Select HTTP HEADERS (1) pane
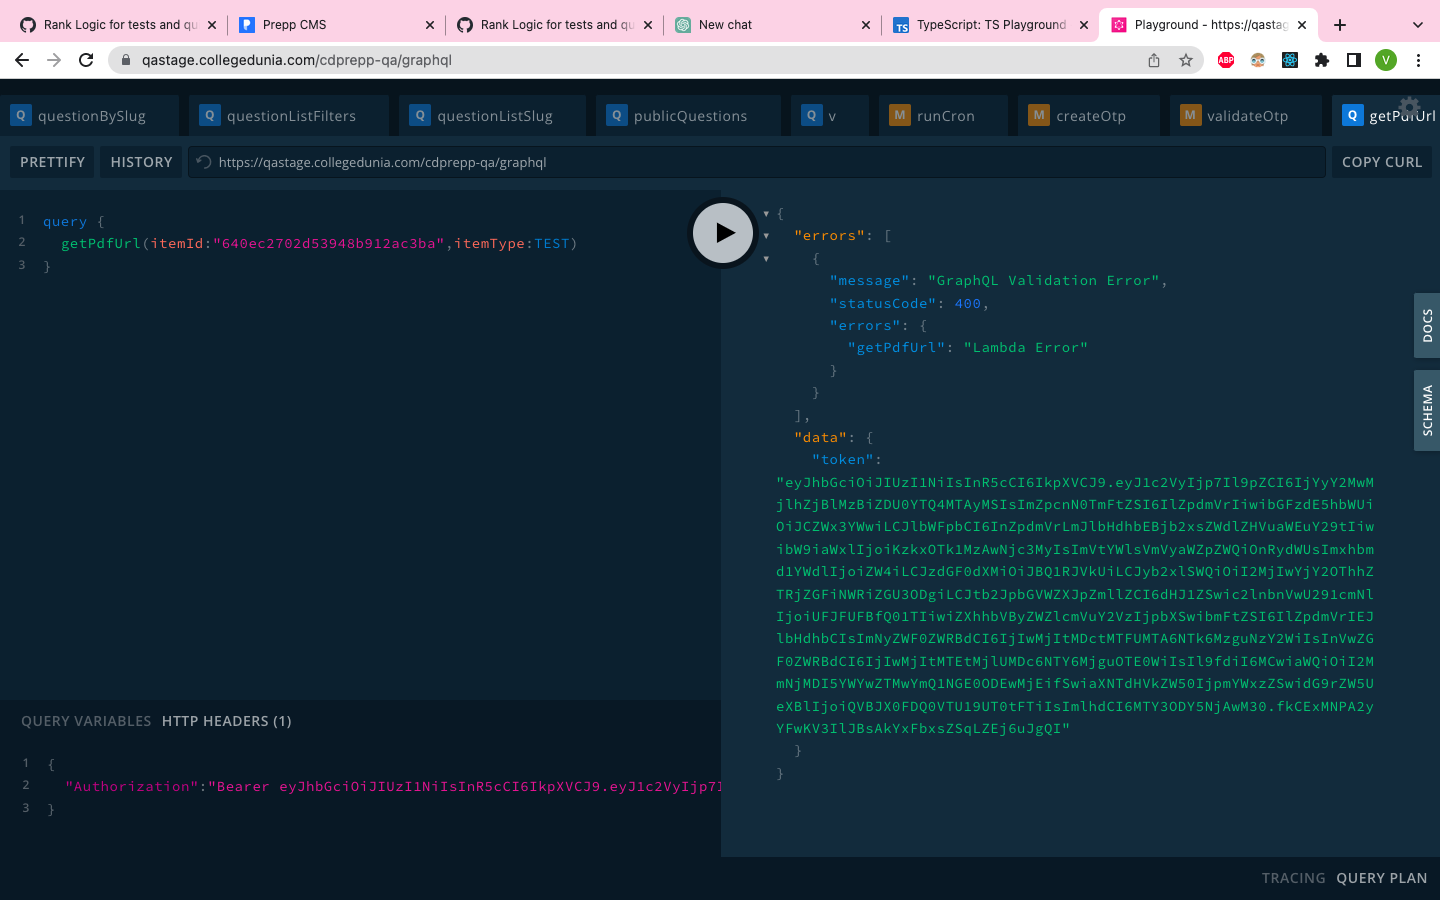Viewport: 1440px width, 900px height. [227, 721]
